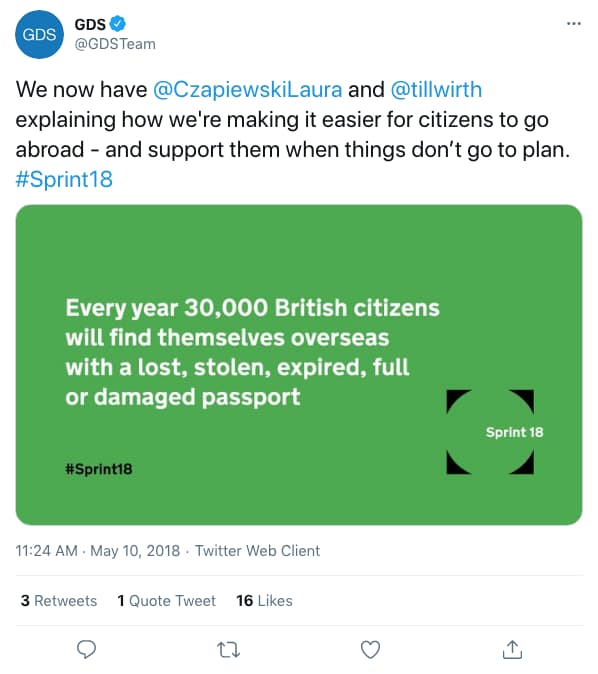Click the black #Sprint18 text in image
The height and width of the screenshot is (674, 598).
[x=99, y=469]
